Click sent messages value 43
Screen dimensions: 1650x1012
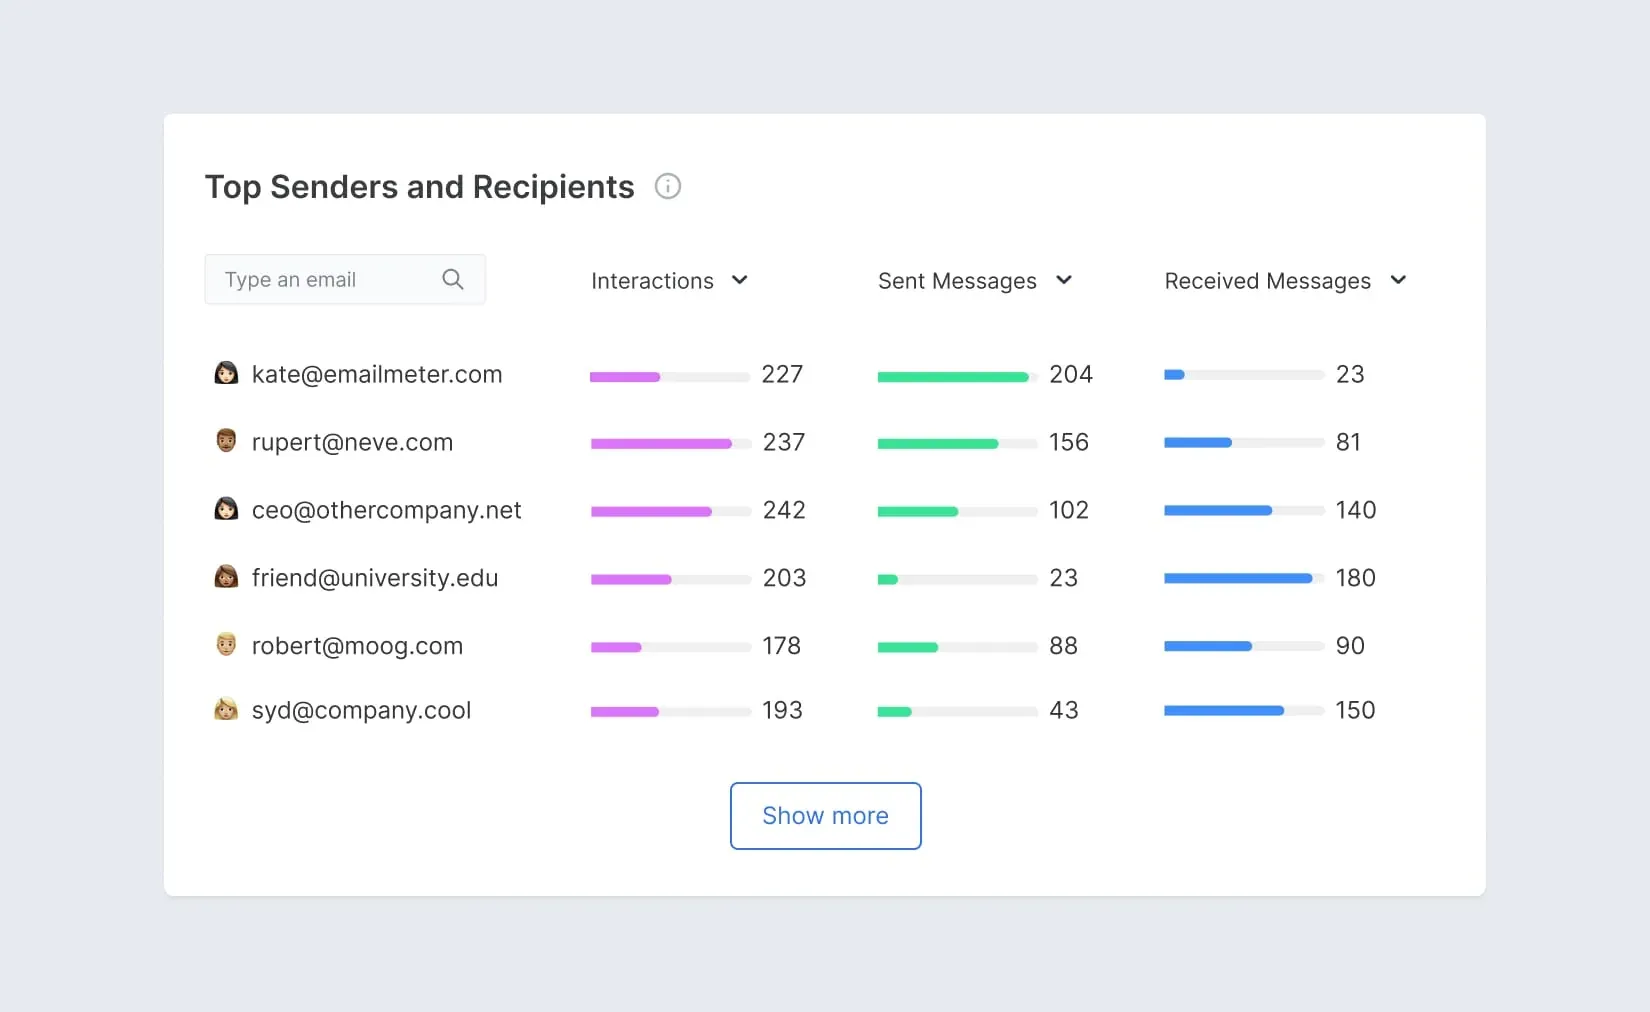[1064, 710]
